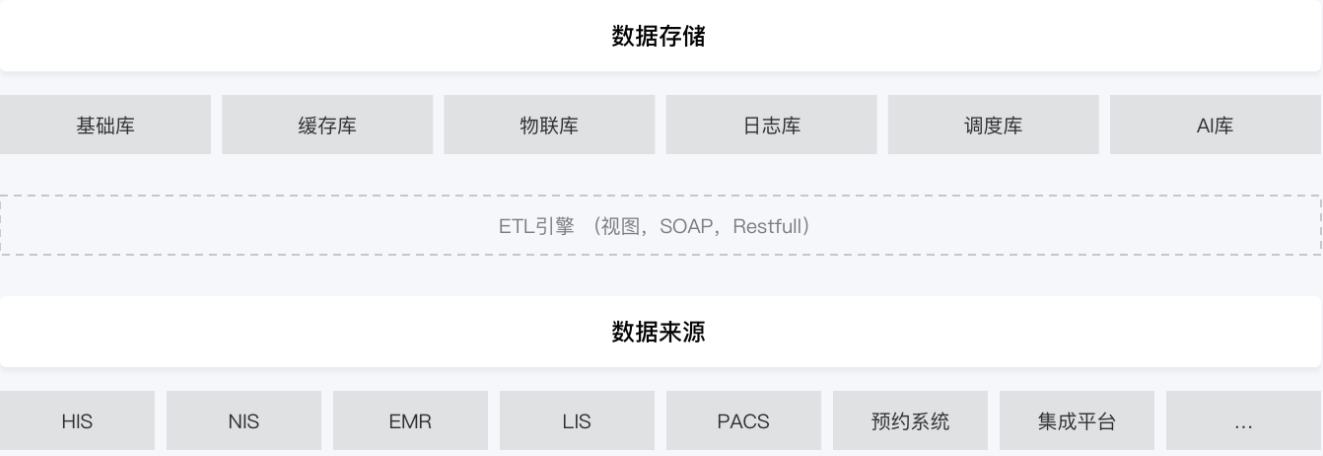The width and height of the screenshot is (1323, 456).
Task: Select the HIS source block
Action: tap(77, 421)
